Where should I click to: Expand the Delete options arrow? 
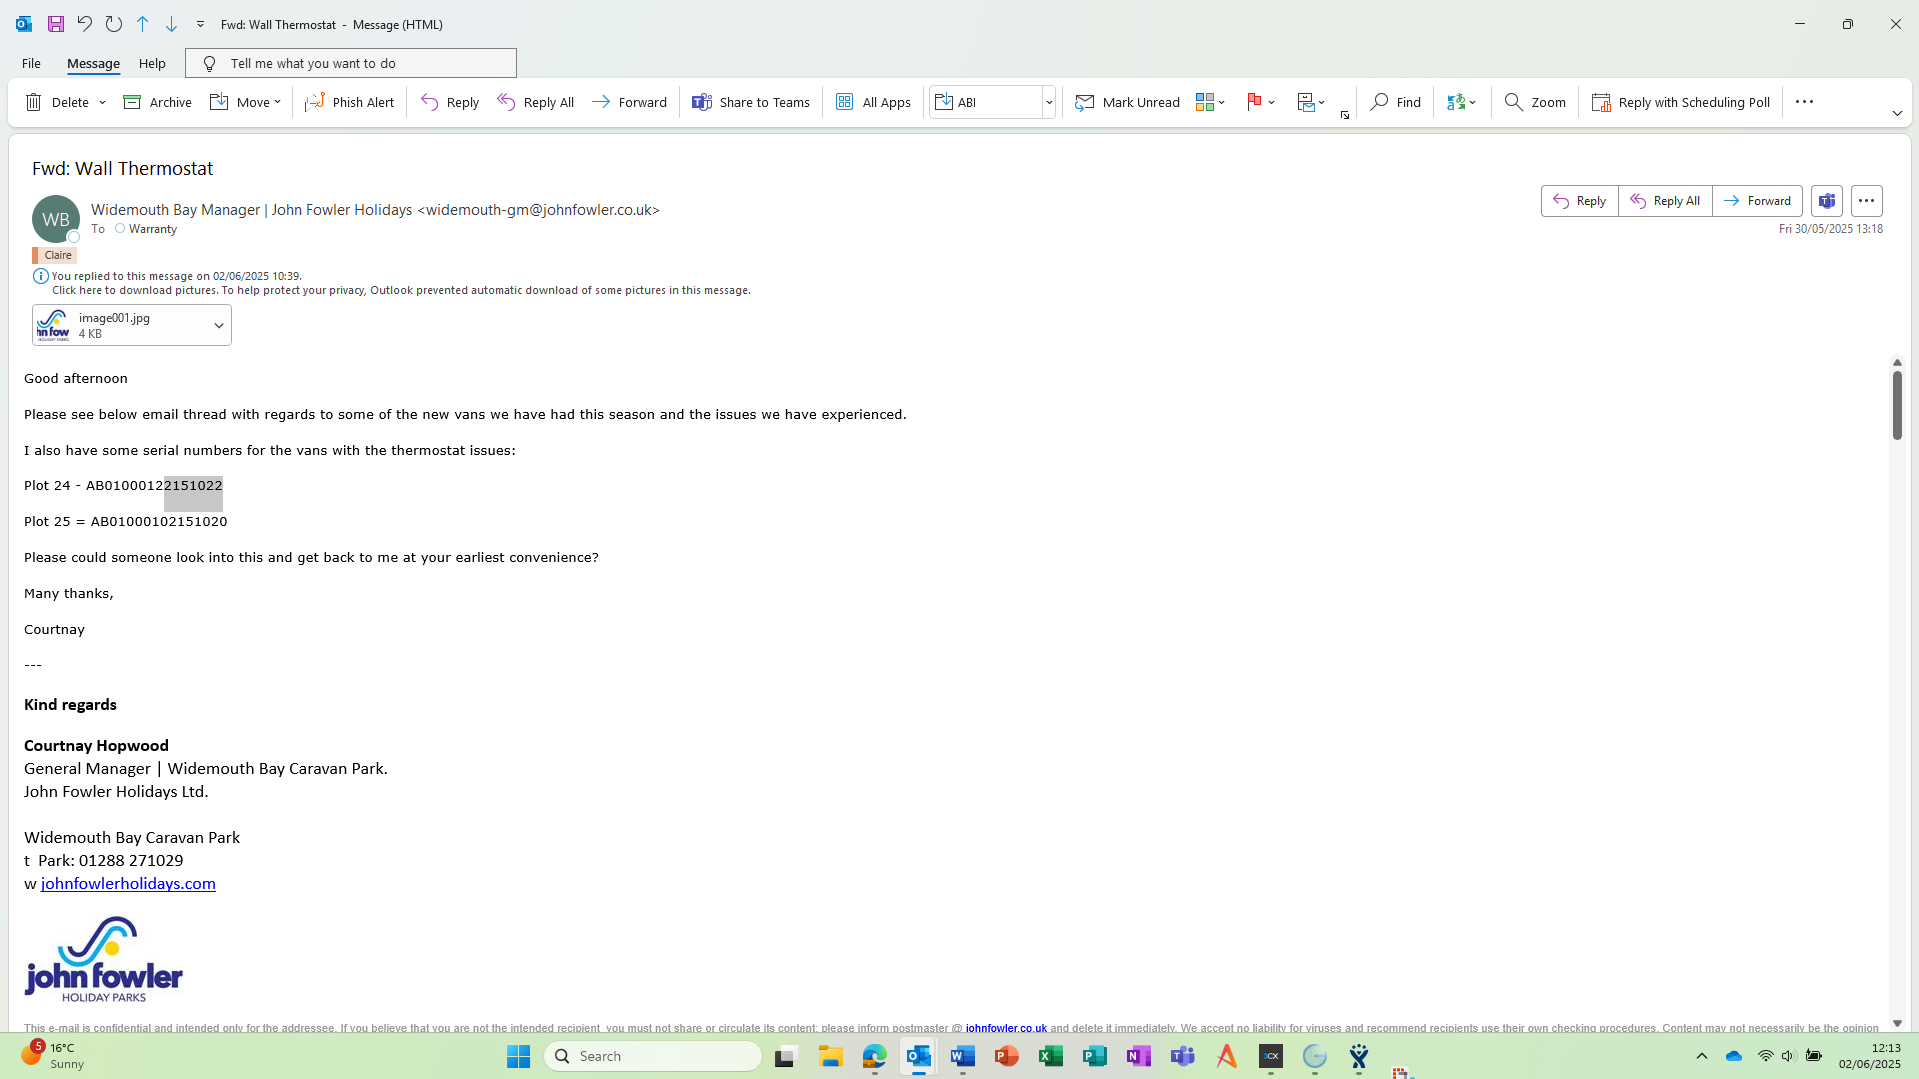tap(102, 102)
